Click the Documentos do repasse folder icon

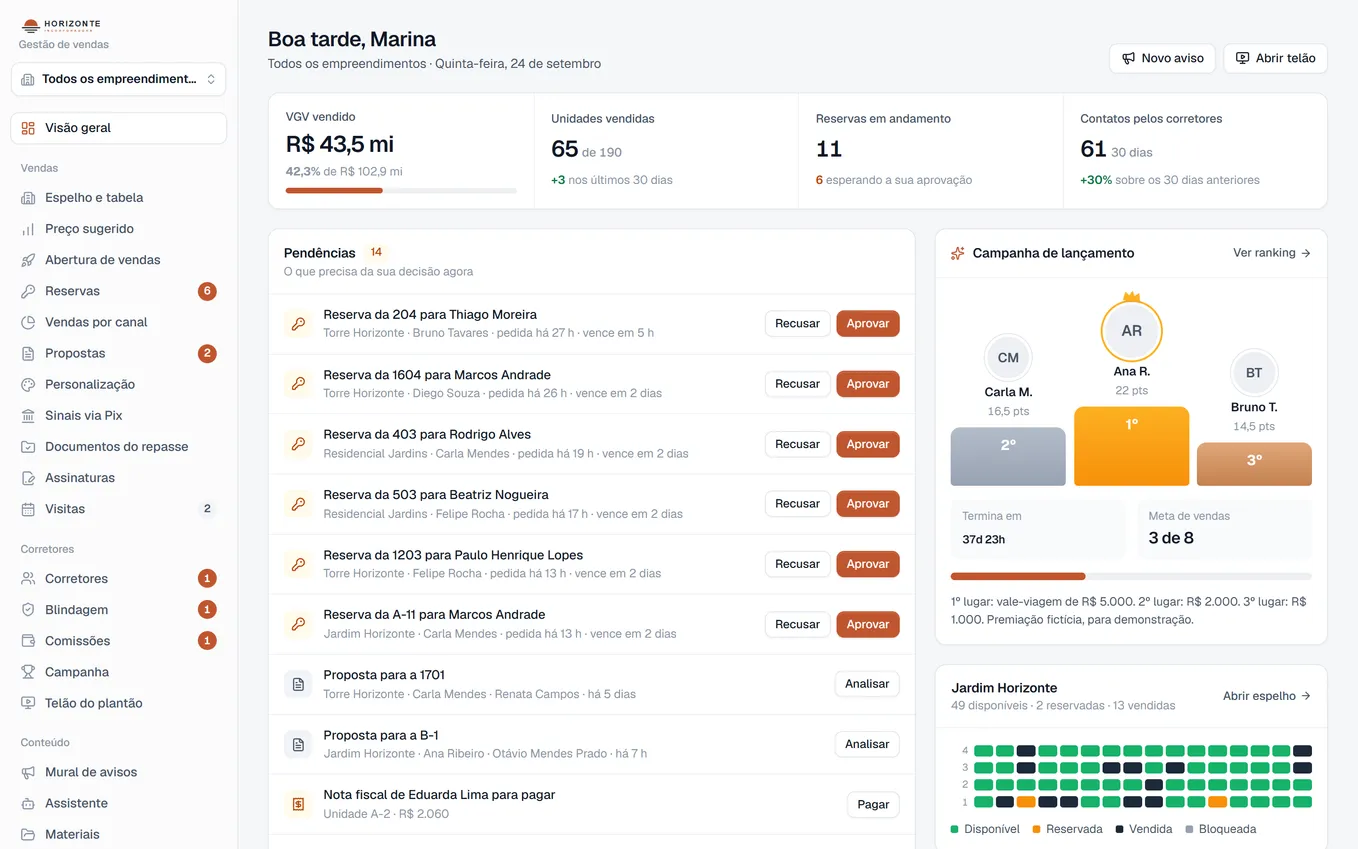pyautogui.click(x=28, y=447)
